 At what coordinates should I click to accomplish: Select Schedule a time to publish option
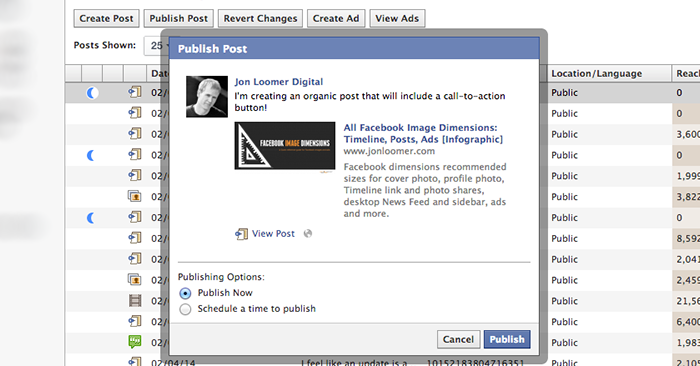pyautogui.click(x=185, y=309)
